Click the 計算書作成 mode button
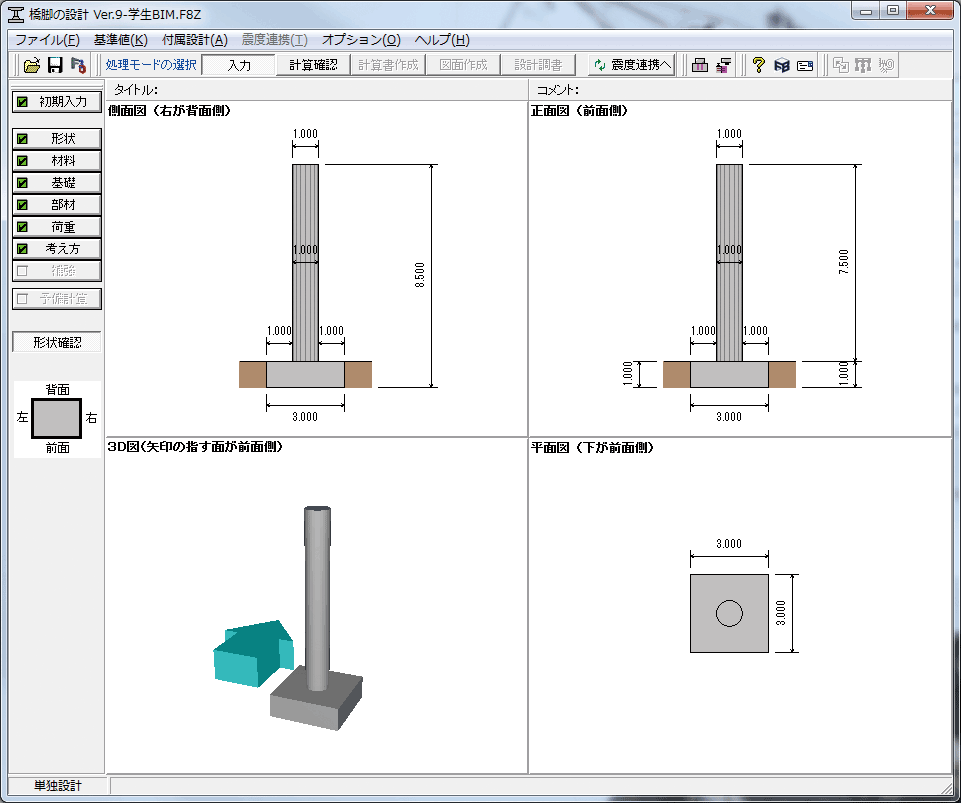This screenshot has width=961, height=803. point(388,65)
